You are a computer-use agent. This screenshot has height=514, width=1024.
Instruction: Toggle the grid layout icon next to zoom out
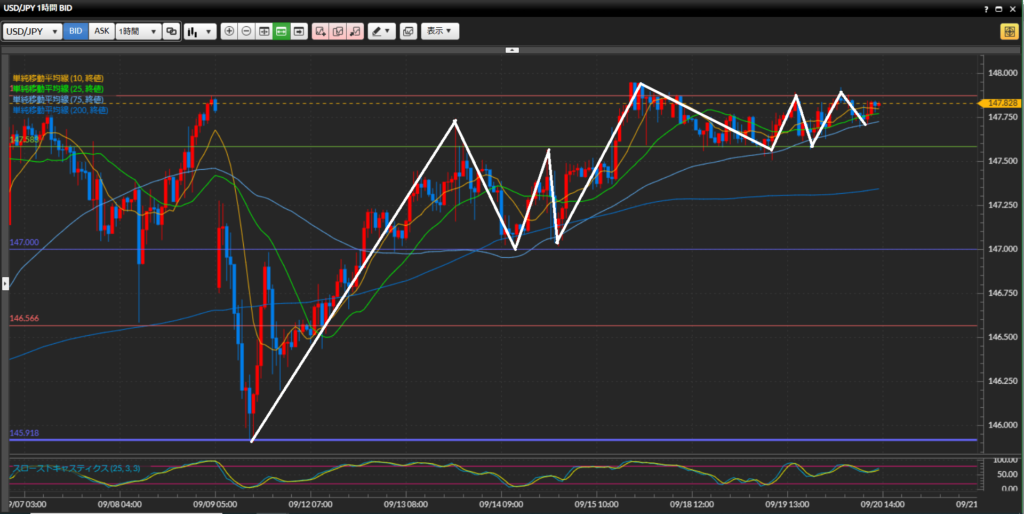[264, 31]
